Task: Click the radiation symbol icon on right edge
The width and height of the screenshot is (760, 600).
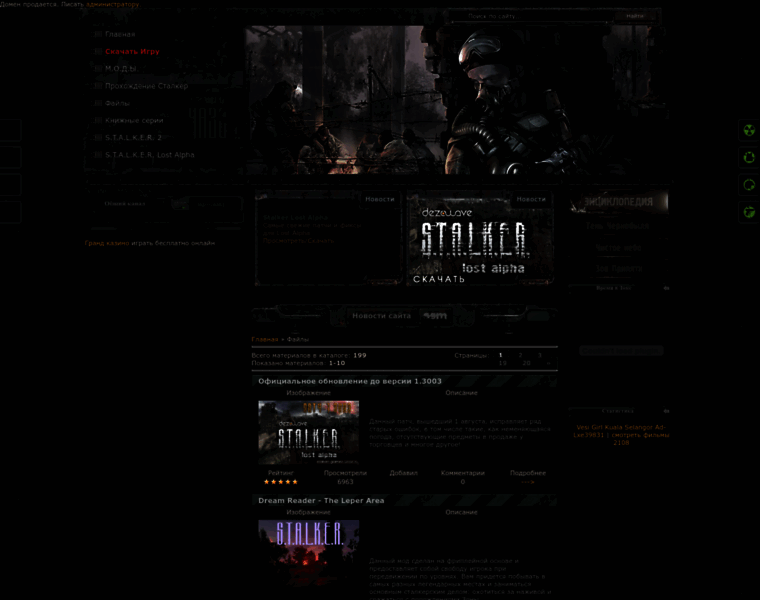Action: pos(749,130)
